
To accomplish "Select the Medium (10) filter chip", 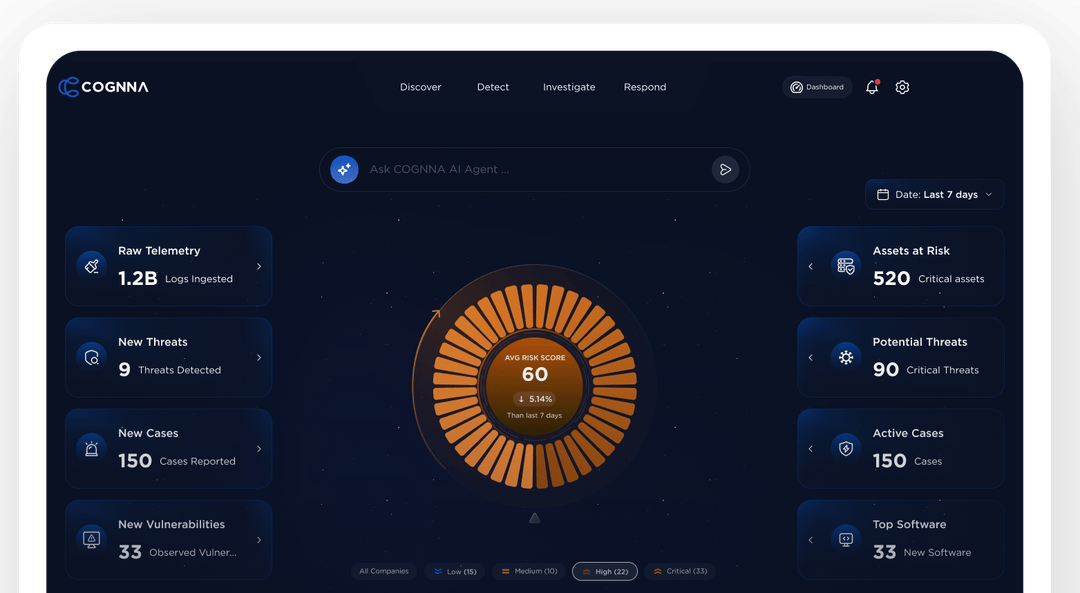I will [529, 571].
